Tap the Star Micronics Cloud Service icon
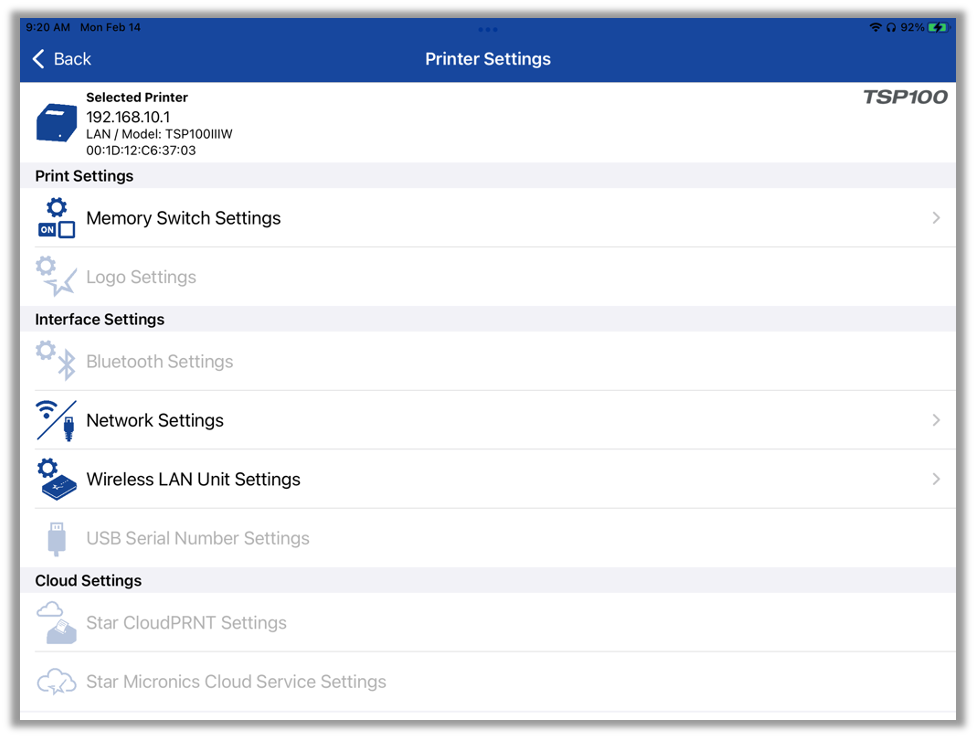The width and height of the screenshot is (976, 738). [x=56, y=682]
